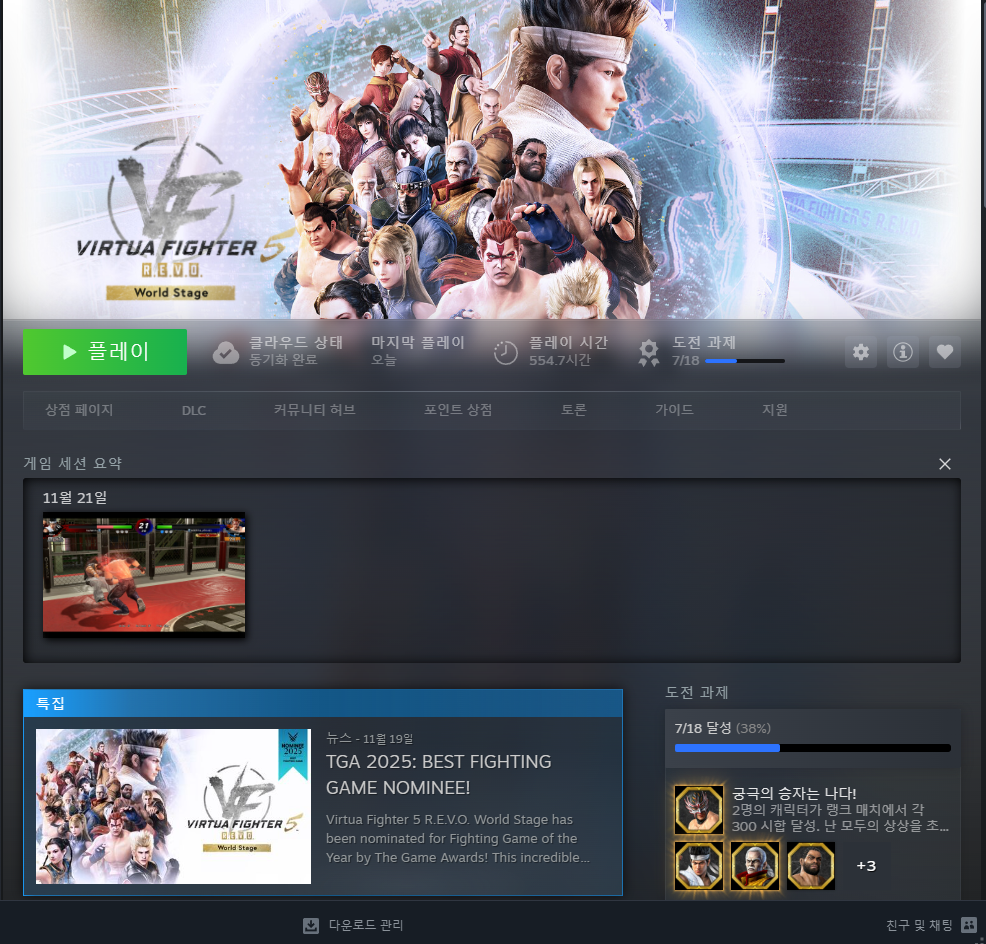Toggle favorite using the heart icon
986x944 pixels.
coord(944,352)
